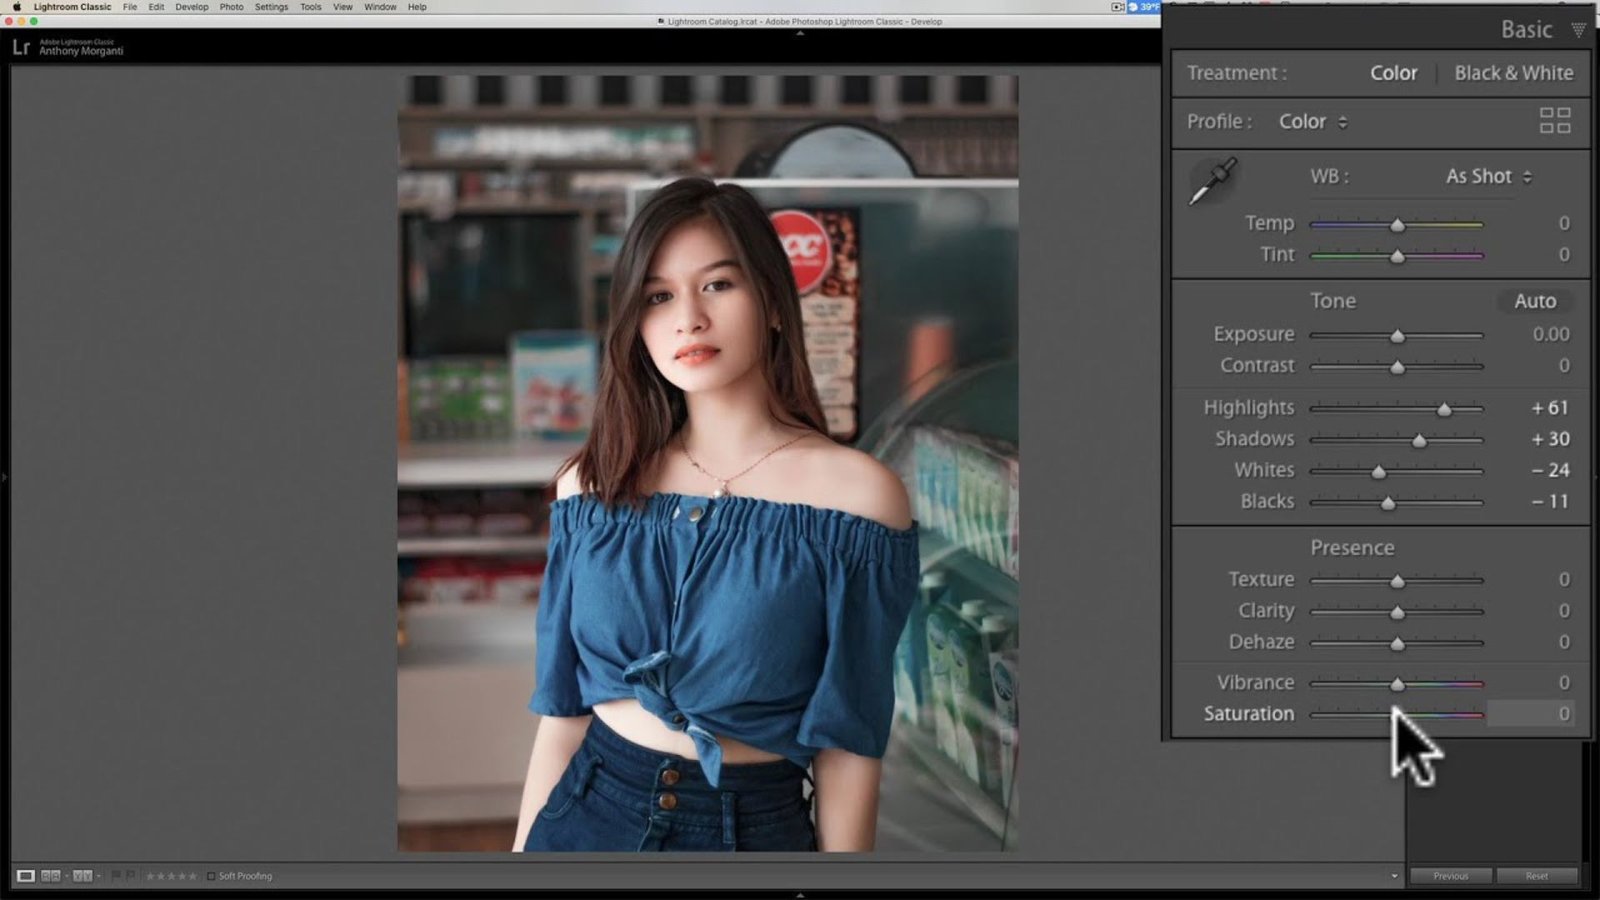The width and height of the screenshot is (1600, 900).
Task: Open the Develop menu
Action: coord(192,7)
